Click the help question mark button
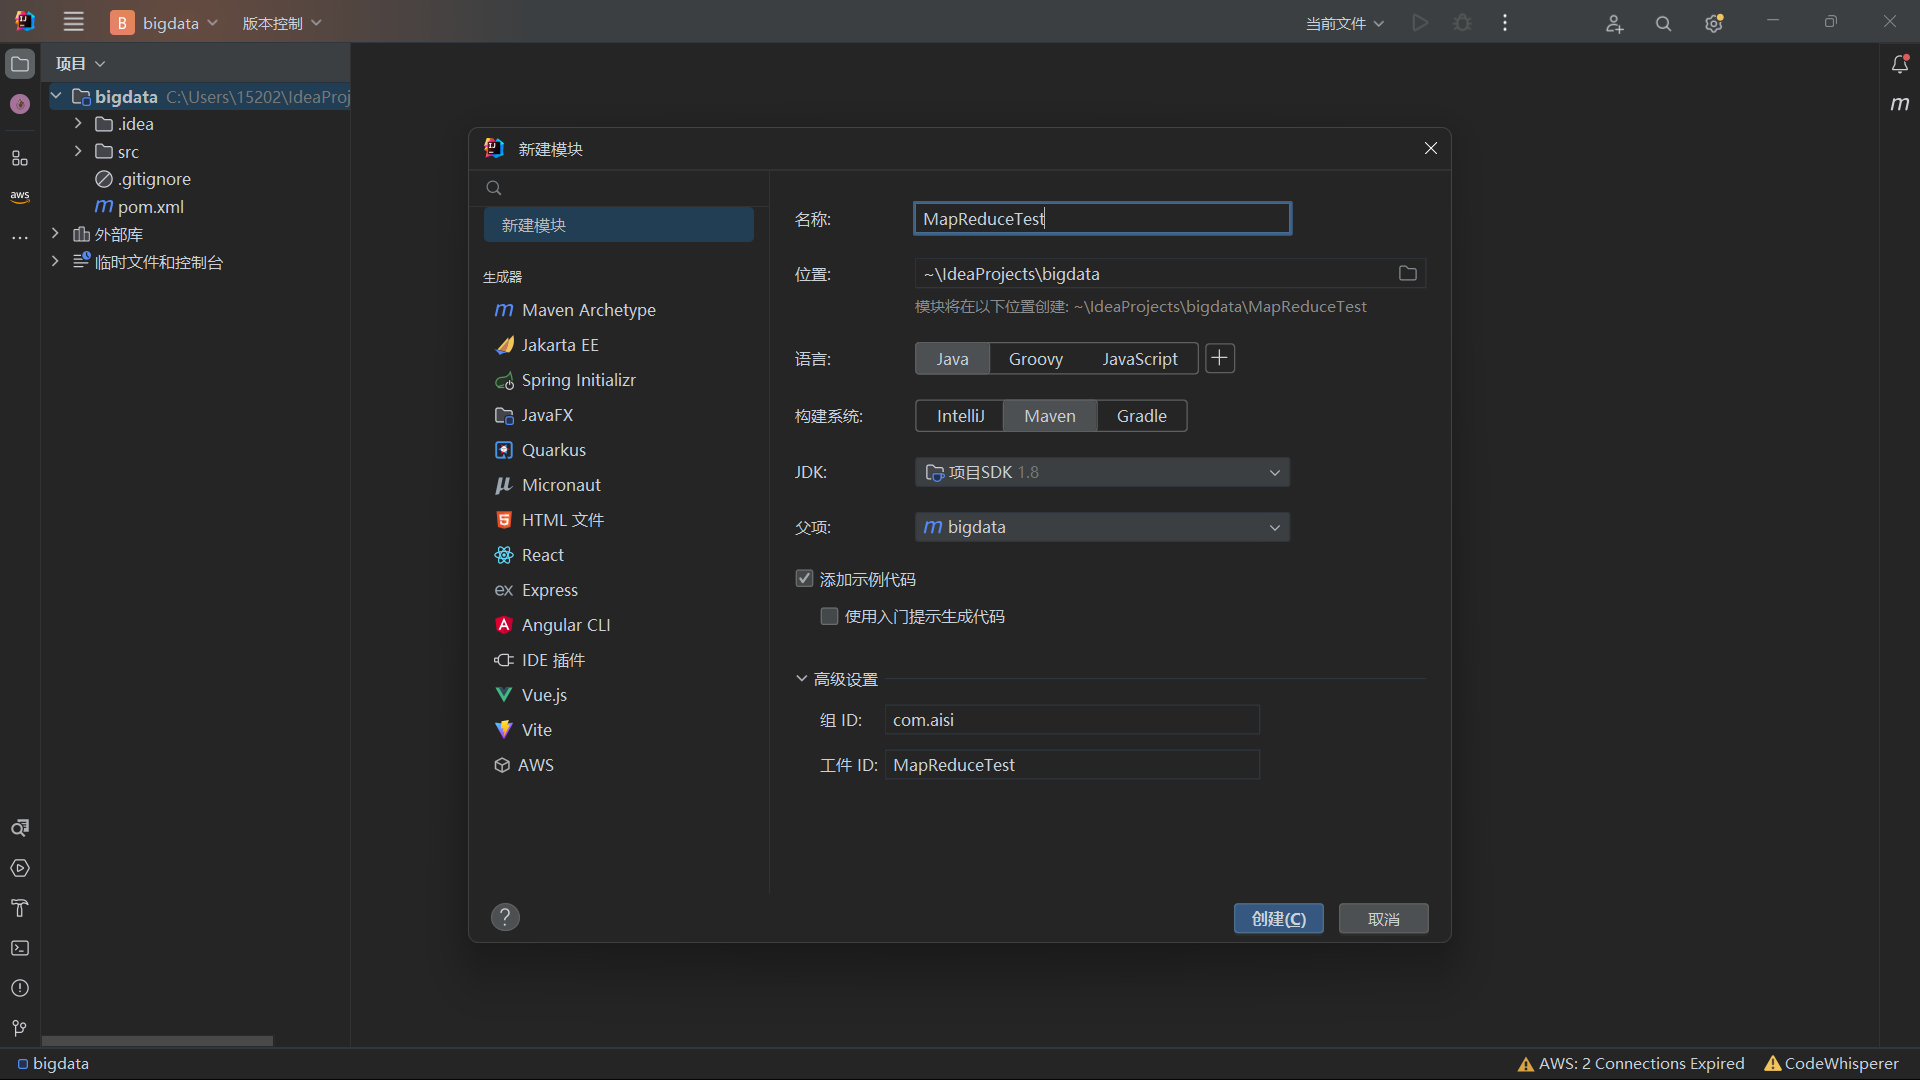The width and height of the screenshot is (1920, 1080). (505, 917)
